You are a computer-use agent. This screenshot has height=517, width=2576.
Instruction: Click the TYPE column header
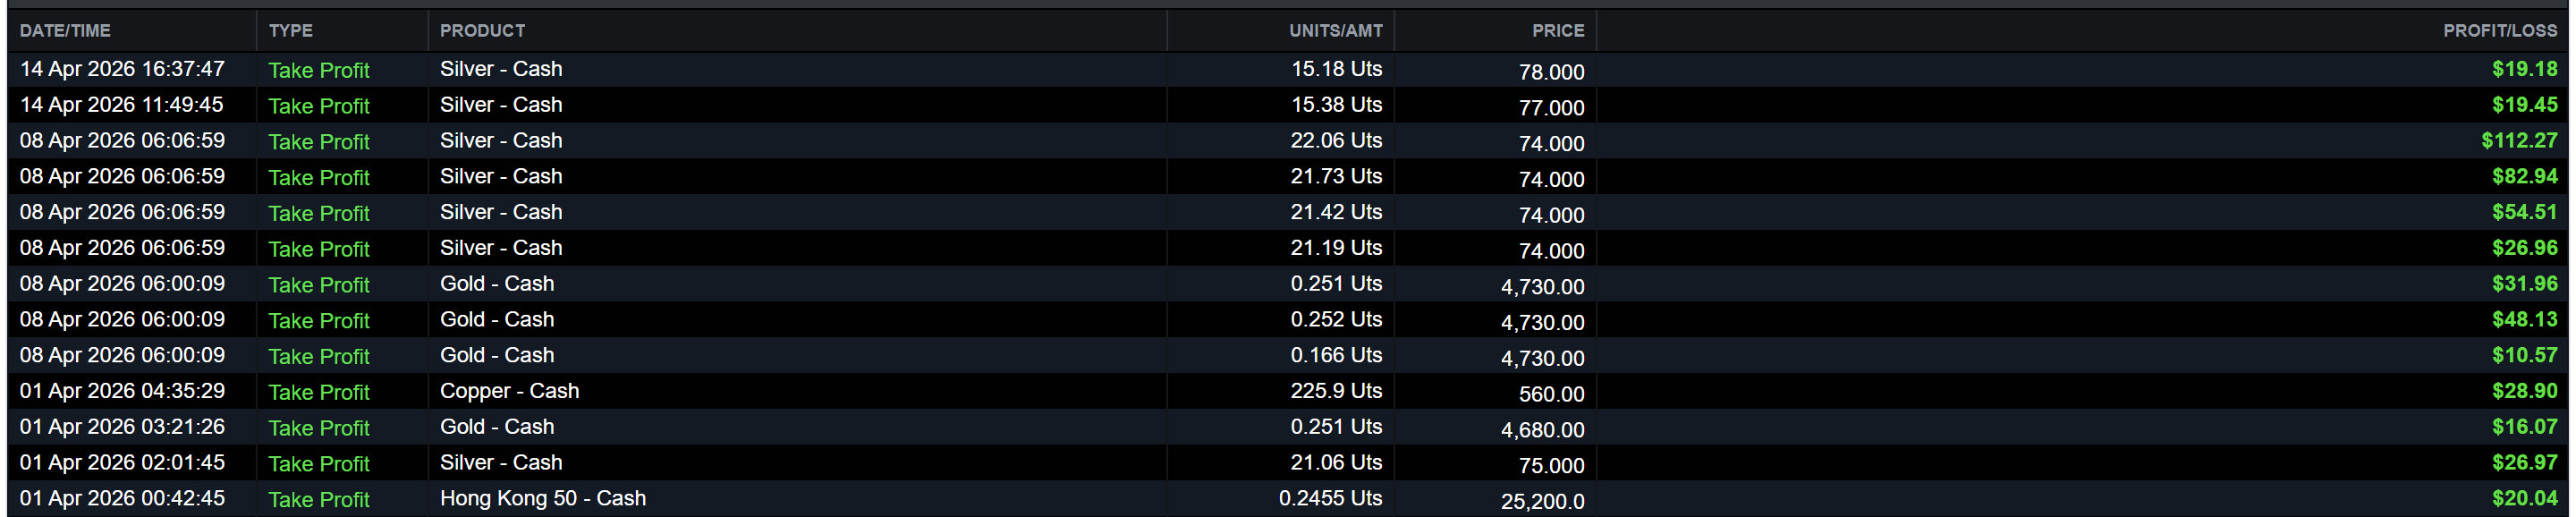(x=290, y=31)
